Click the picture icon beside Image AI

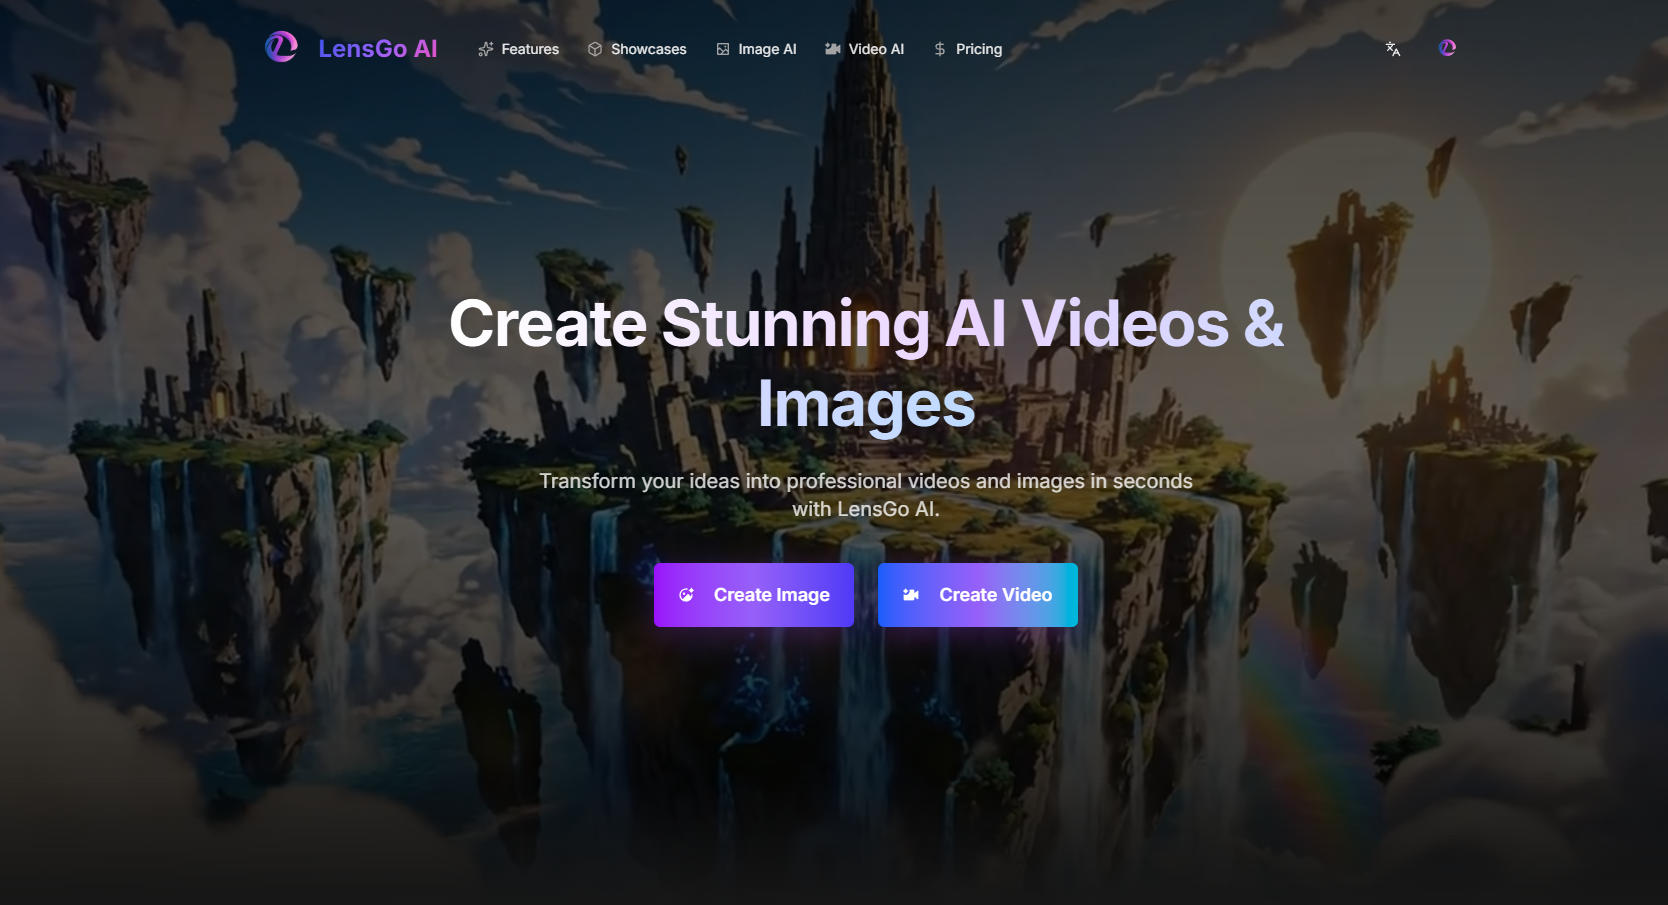point(722,48)
